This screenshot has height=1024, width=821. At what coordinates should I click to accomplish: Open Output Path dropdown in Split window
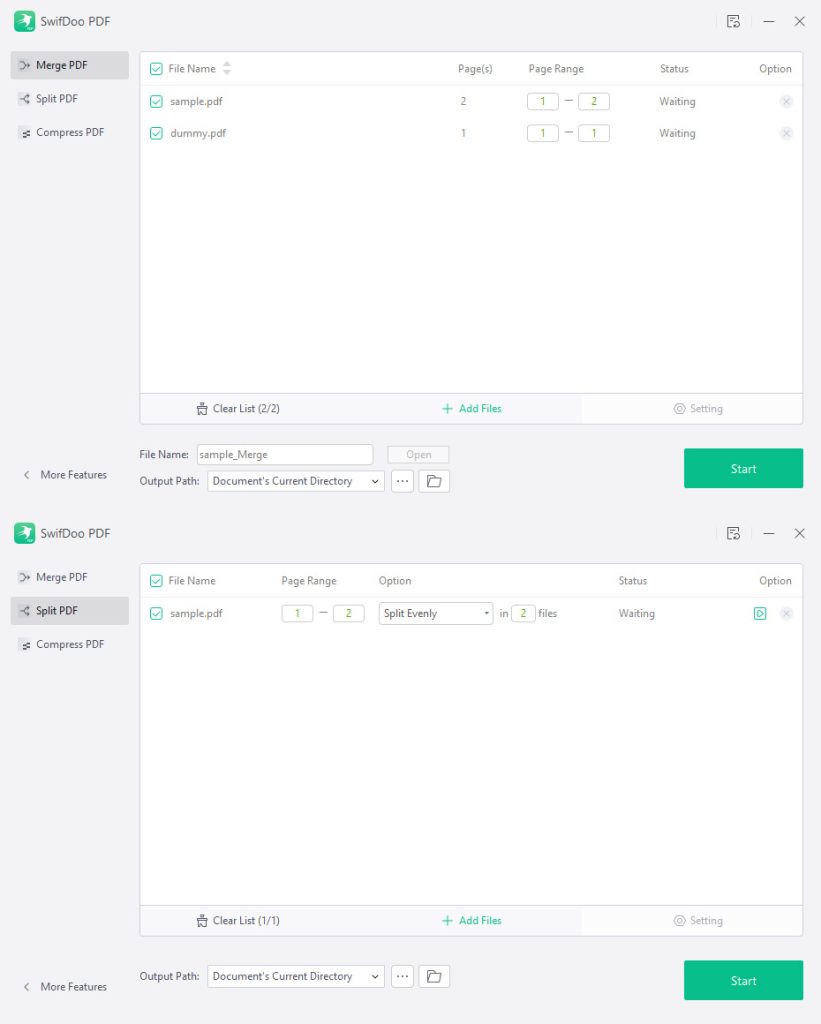(296, 976)
